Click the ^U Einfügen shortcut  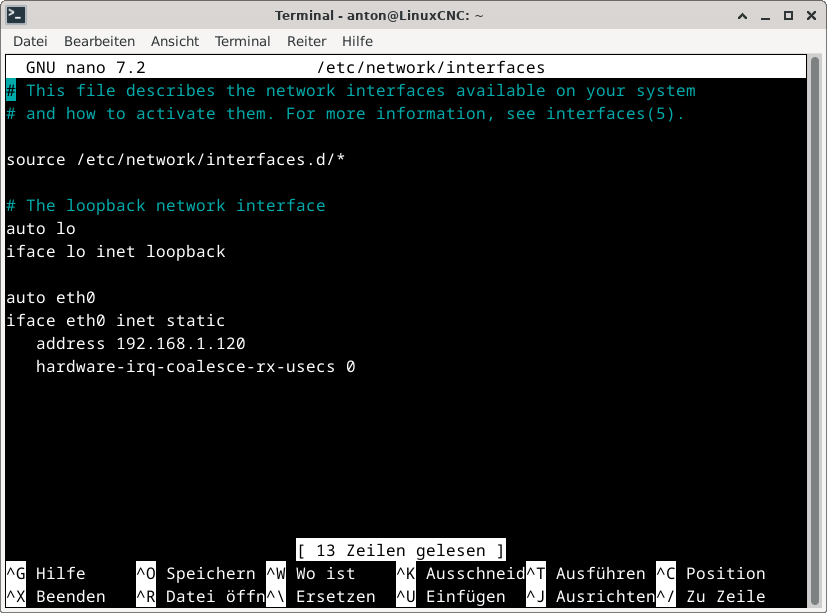click(451, 597)
